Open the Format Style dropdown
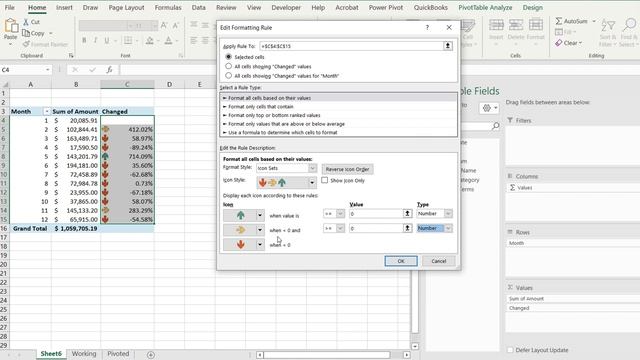640x360 pixels. point(312,168)
